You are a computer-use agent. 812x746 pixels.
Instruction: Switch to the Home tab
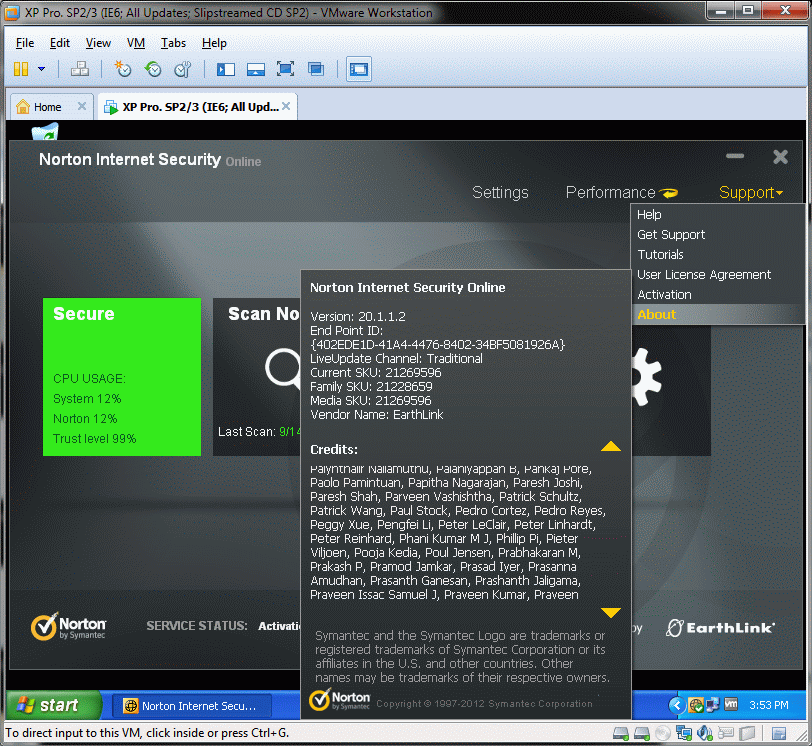pyautogui.click(x=47, y=107)
